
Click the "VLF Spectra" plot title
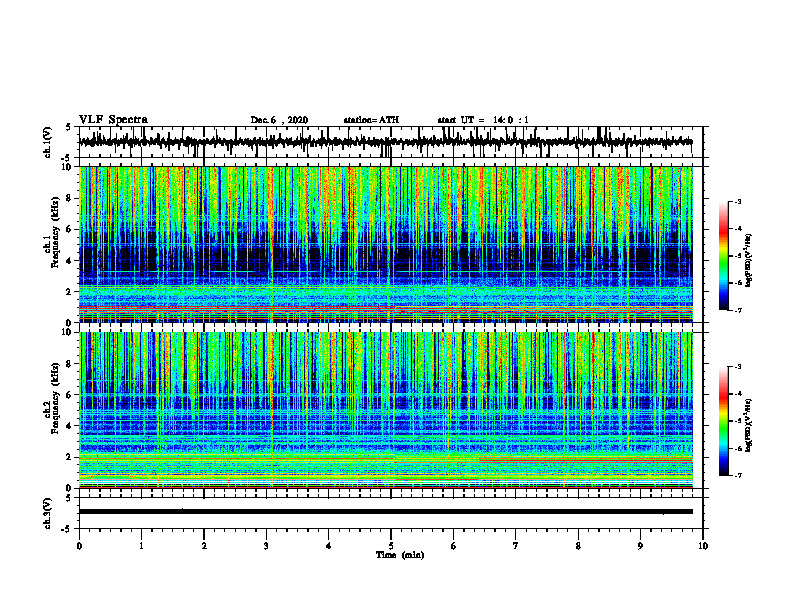click(113, 120)
